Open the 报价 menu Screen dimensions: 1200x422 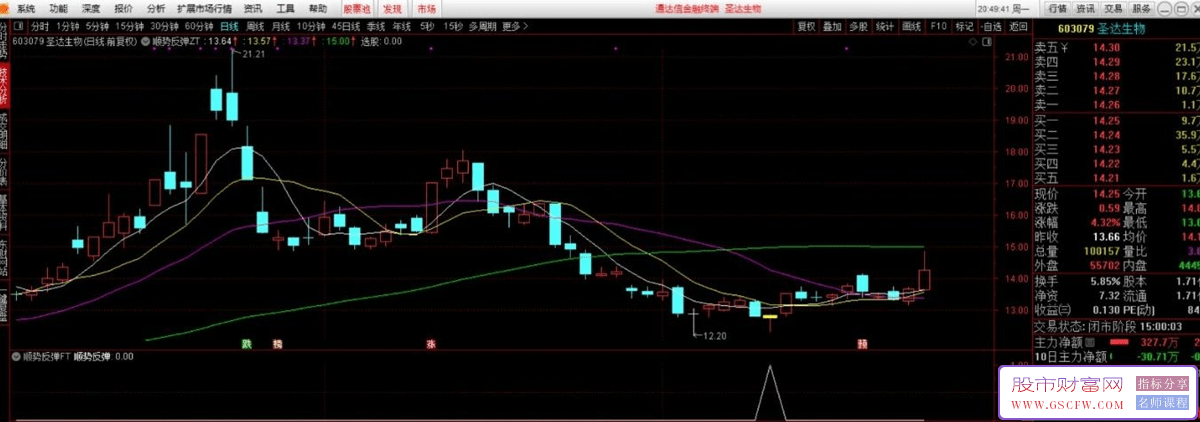(124, 7)
